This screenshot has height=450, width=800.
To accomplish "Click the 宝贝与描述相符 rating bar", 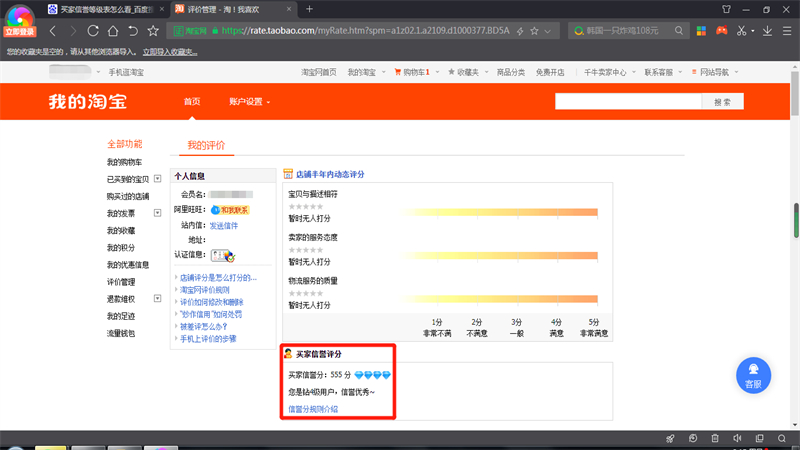I will coord(500,212).
